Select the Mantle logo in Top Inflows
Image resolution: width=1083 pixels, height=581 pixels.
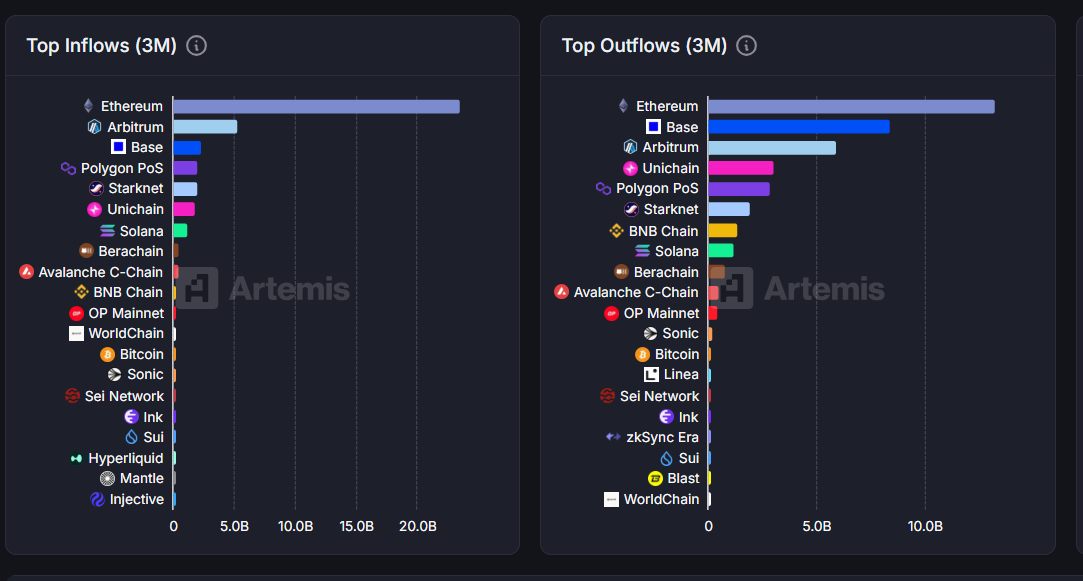click(x=107, y=478)
